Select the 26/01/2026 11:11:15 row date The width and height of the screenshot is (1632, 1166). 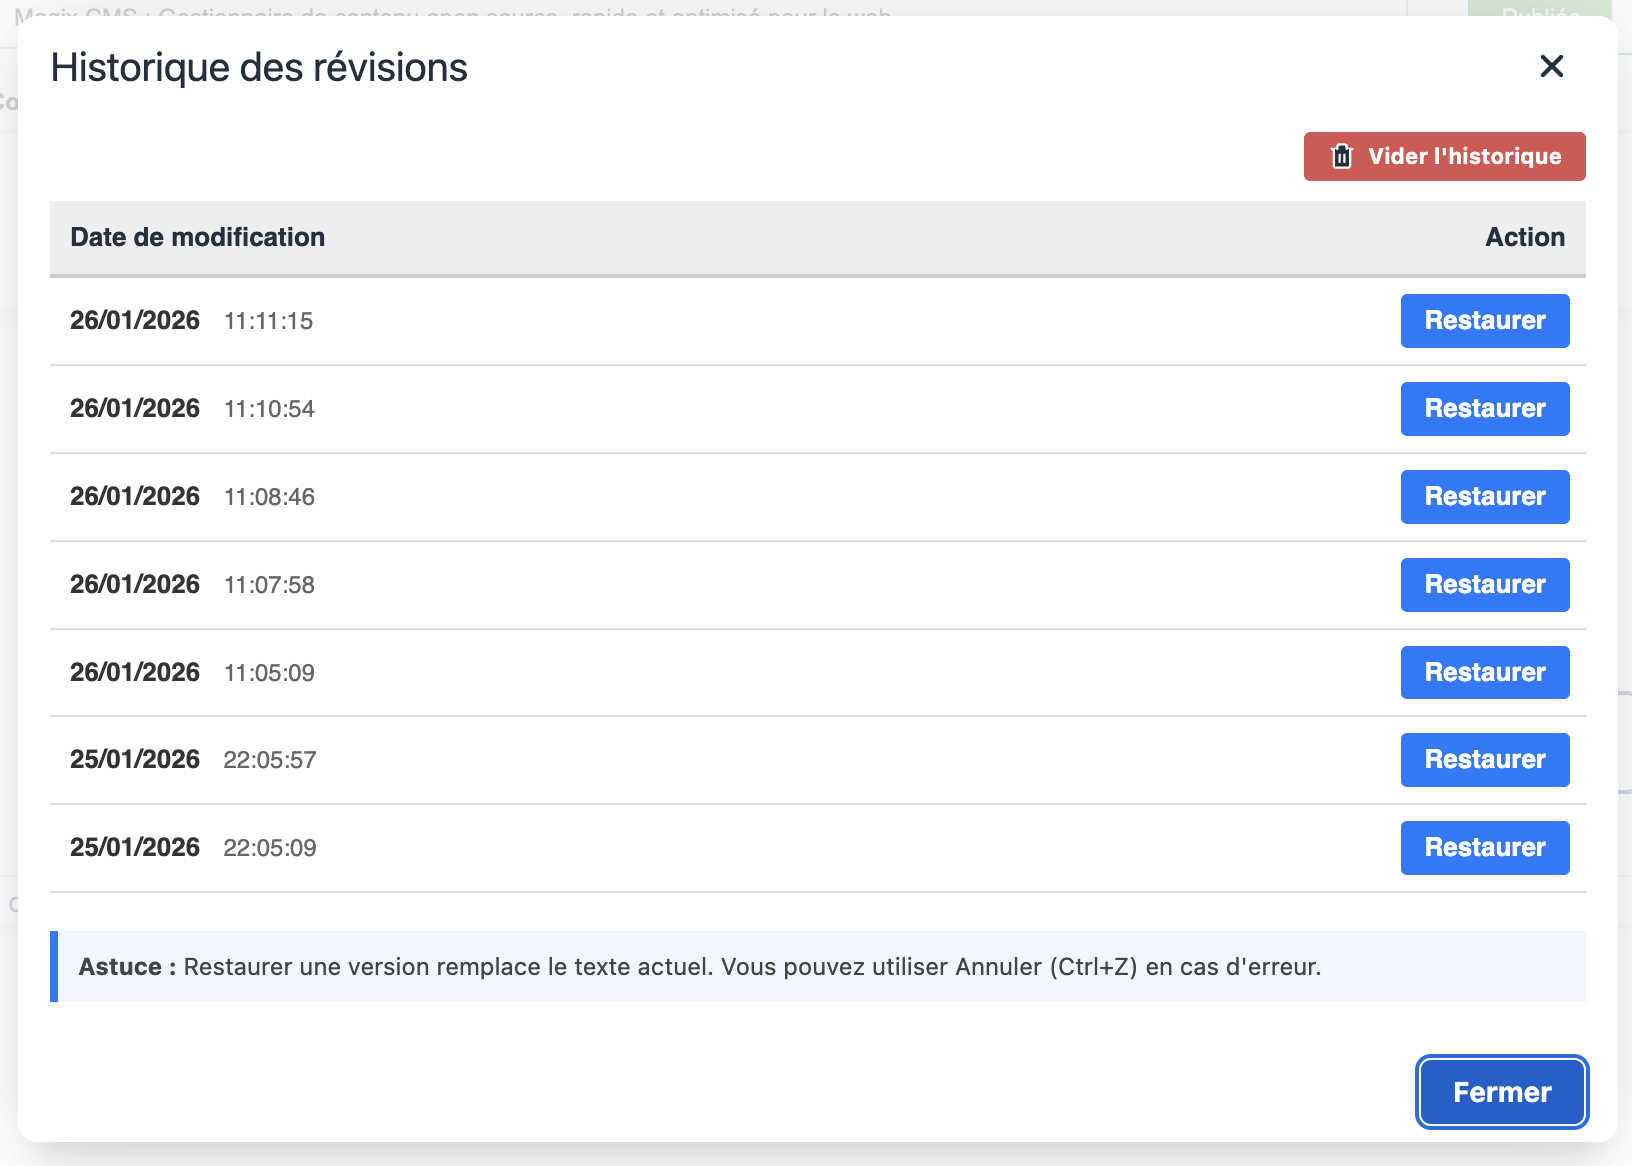[135, 321]
